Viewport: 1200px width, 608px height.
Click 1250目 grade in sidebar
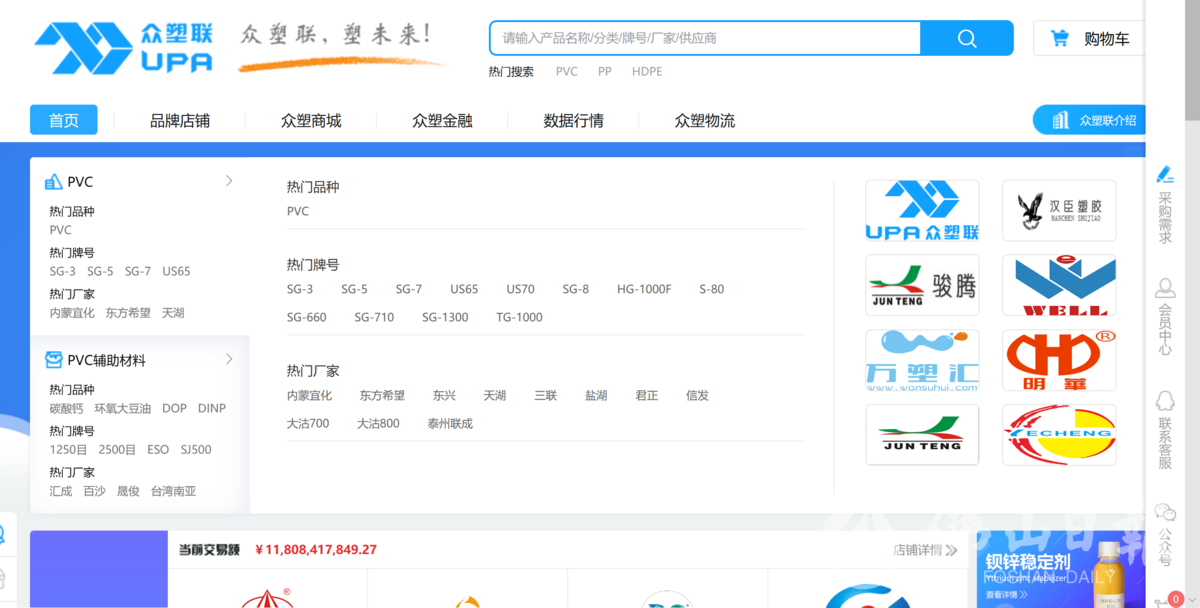[x=69, y=450]
